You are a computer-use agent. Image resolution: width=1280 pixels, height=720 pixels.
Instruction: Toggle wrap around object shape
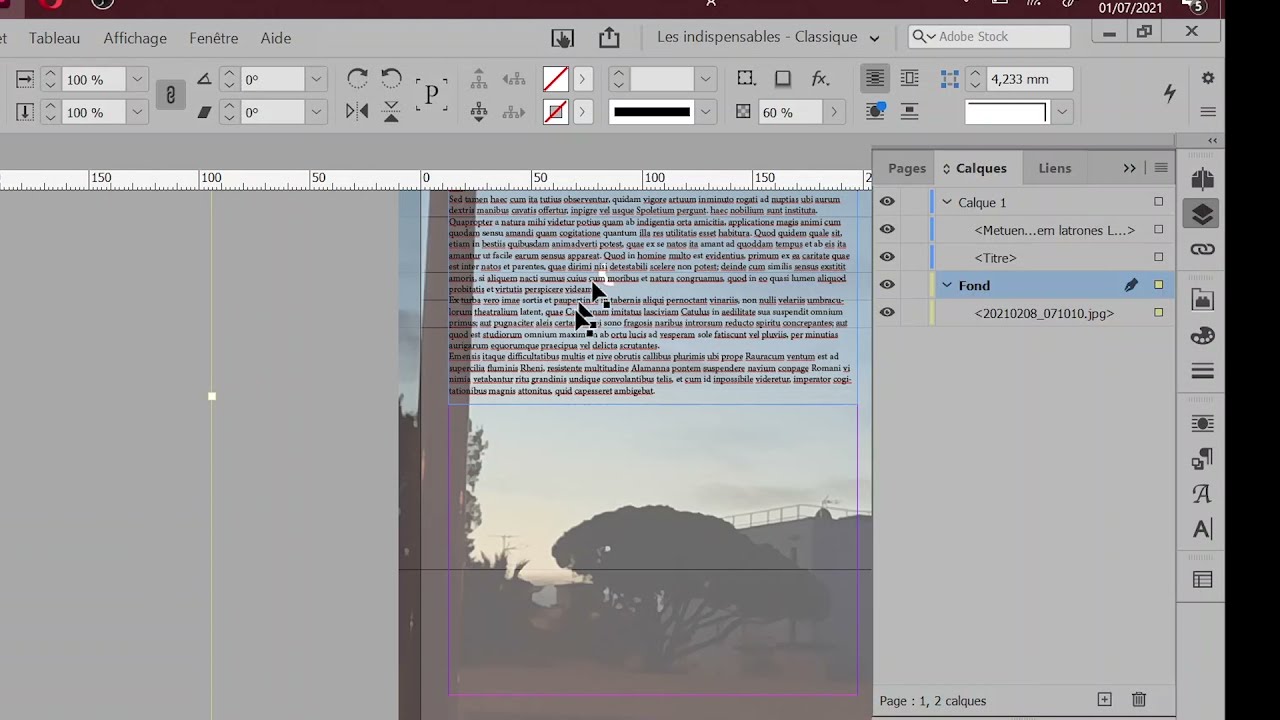coord(875,112)
